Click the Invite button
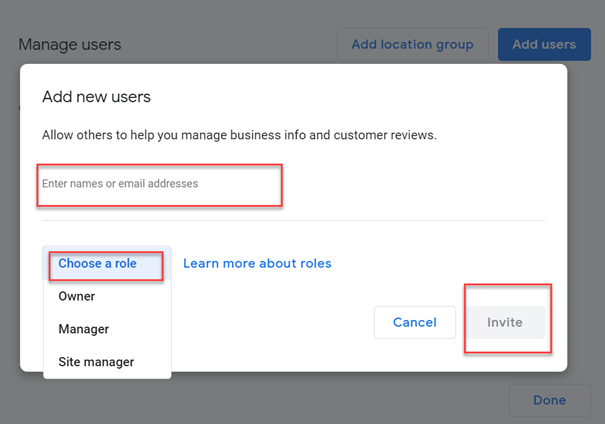 [x=505, y=322]
